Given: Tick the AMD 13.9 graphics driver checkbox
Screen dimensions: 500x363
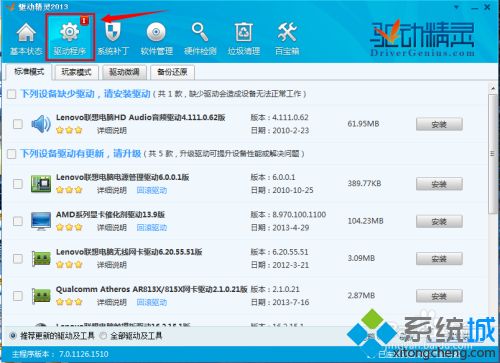Looking at the screenshot, I should pos(18,221).
